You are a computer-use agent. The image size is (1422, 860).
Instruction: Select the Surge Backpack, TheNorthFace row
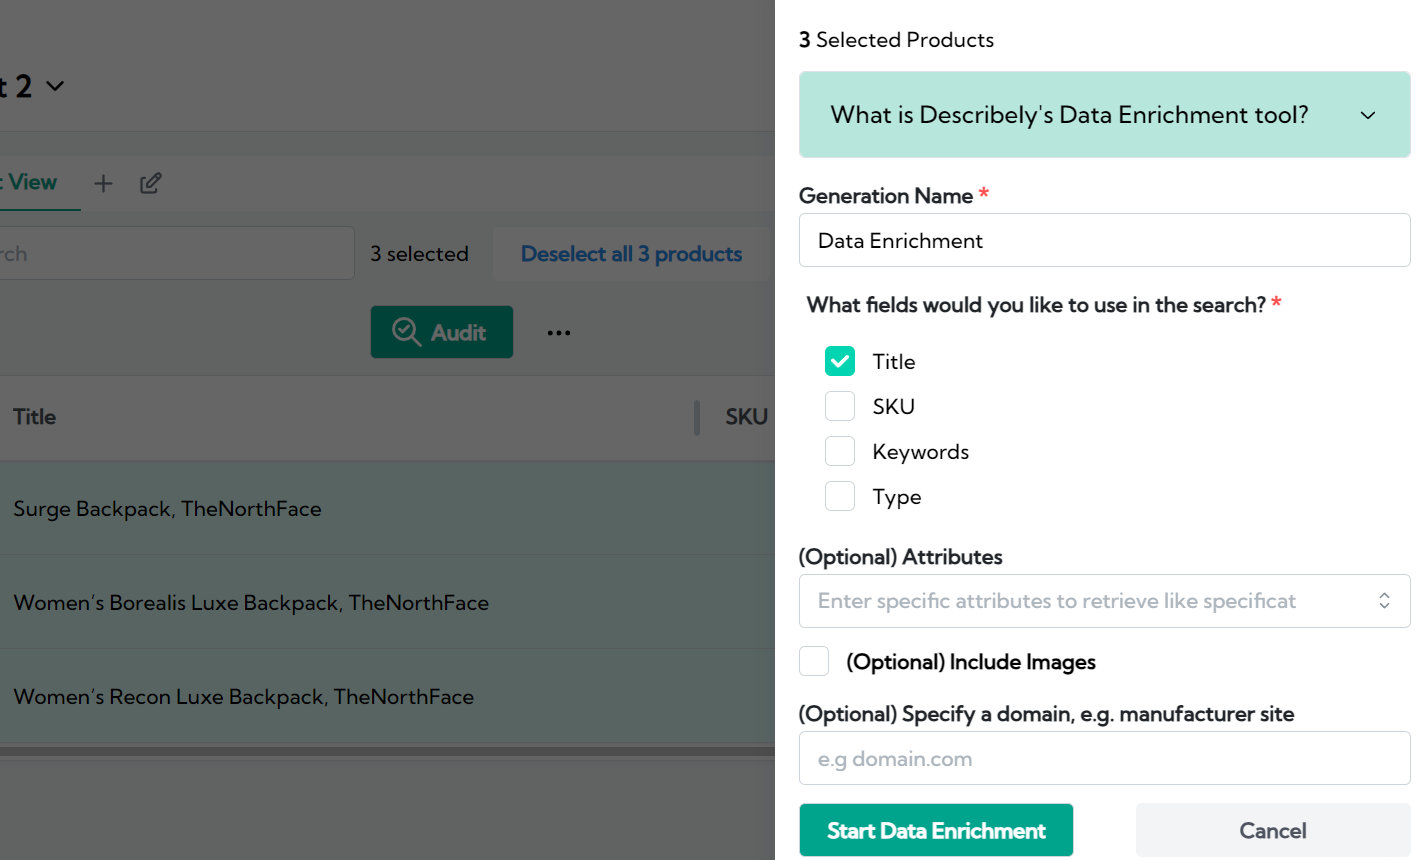[x=387, y=508]
